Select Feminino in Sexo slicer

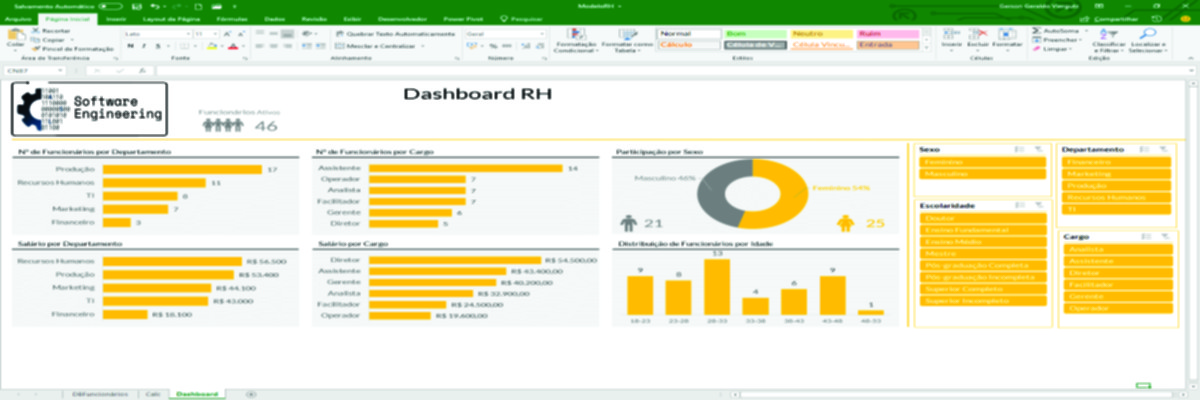(982, 161)
